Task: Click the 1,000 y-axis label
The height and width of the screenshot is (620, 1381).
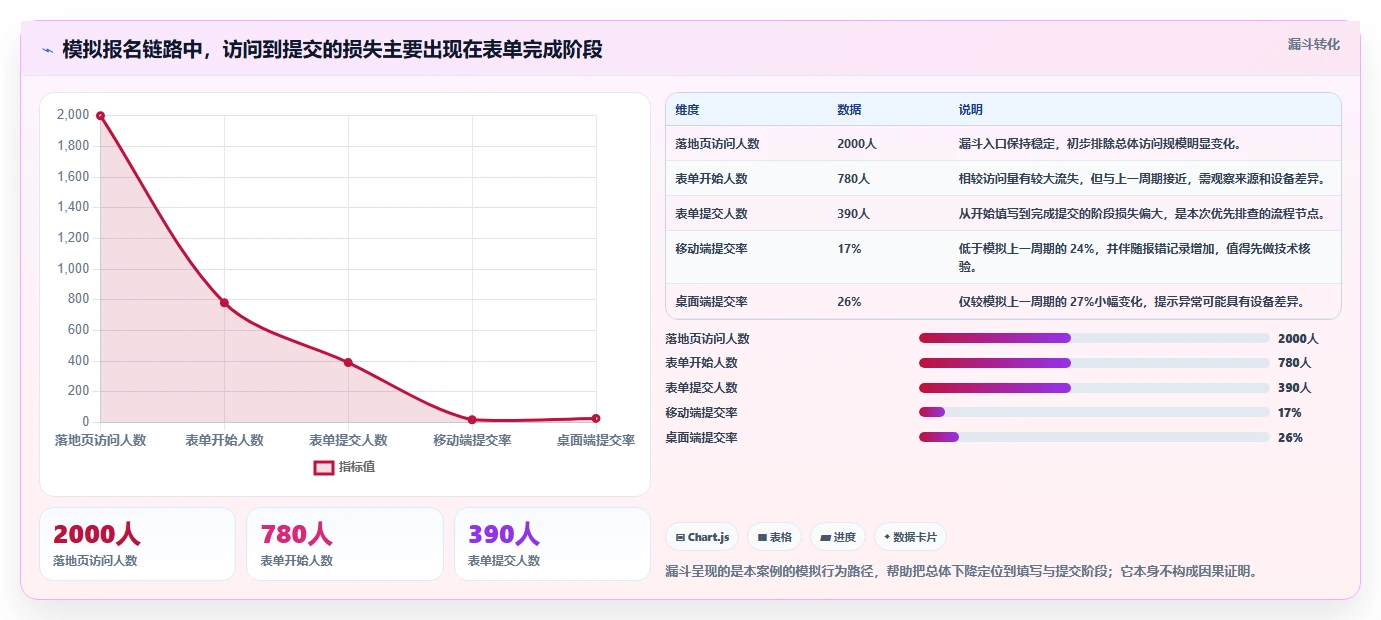Action: point(73,268)
